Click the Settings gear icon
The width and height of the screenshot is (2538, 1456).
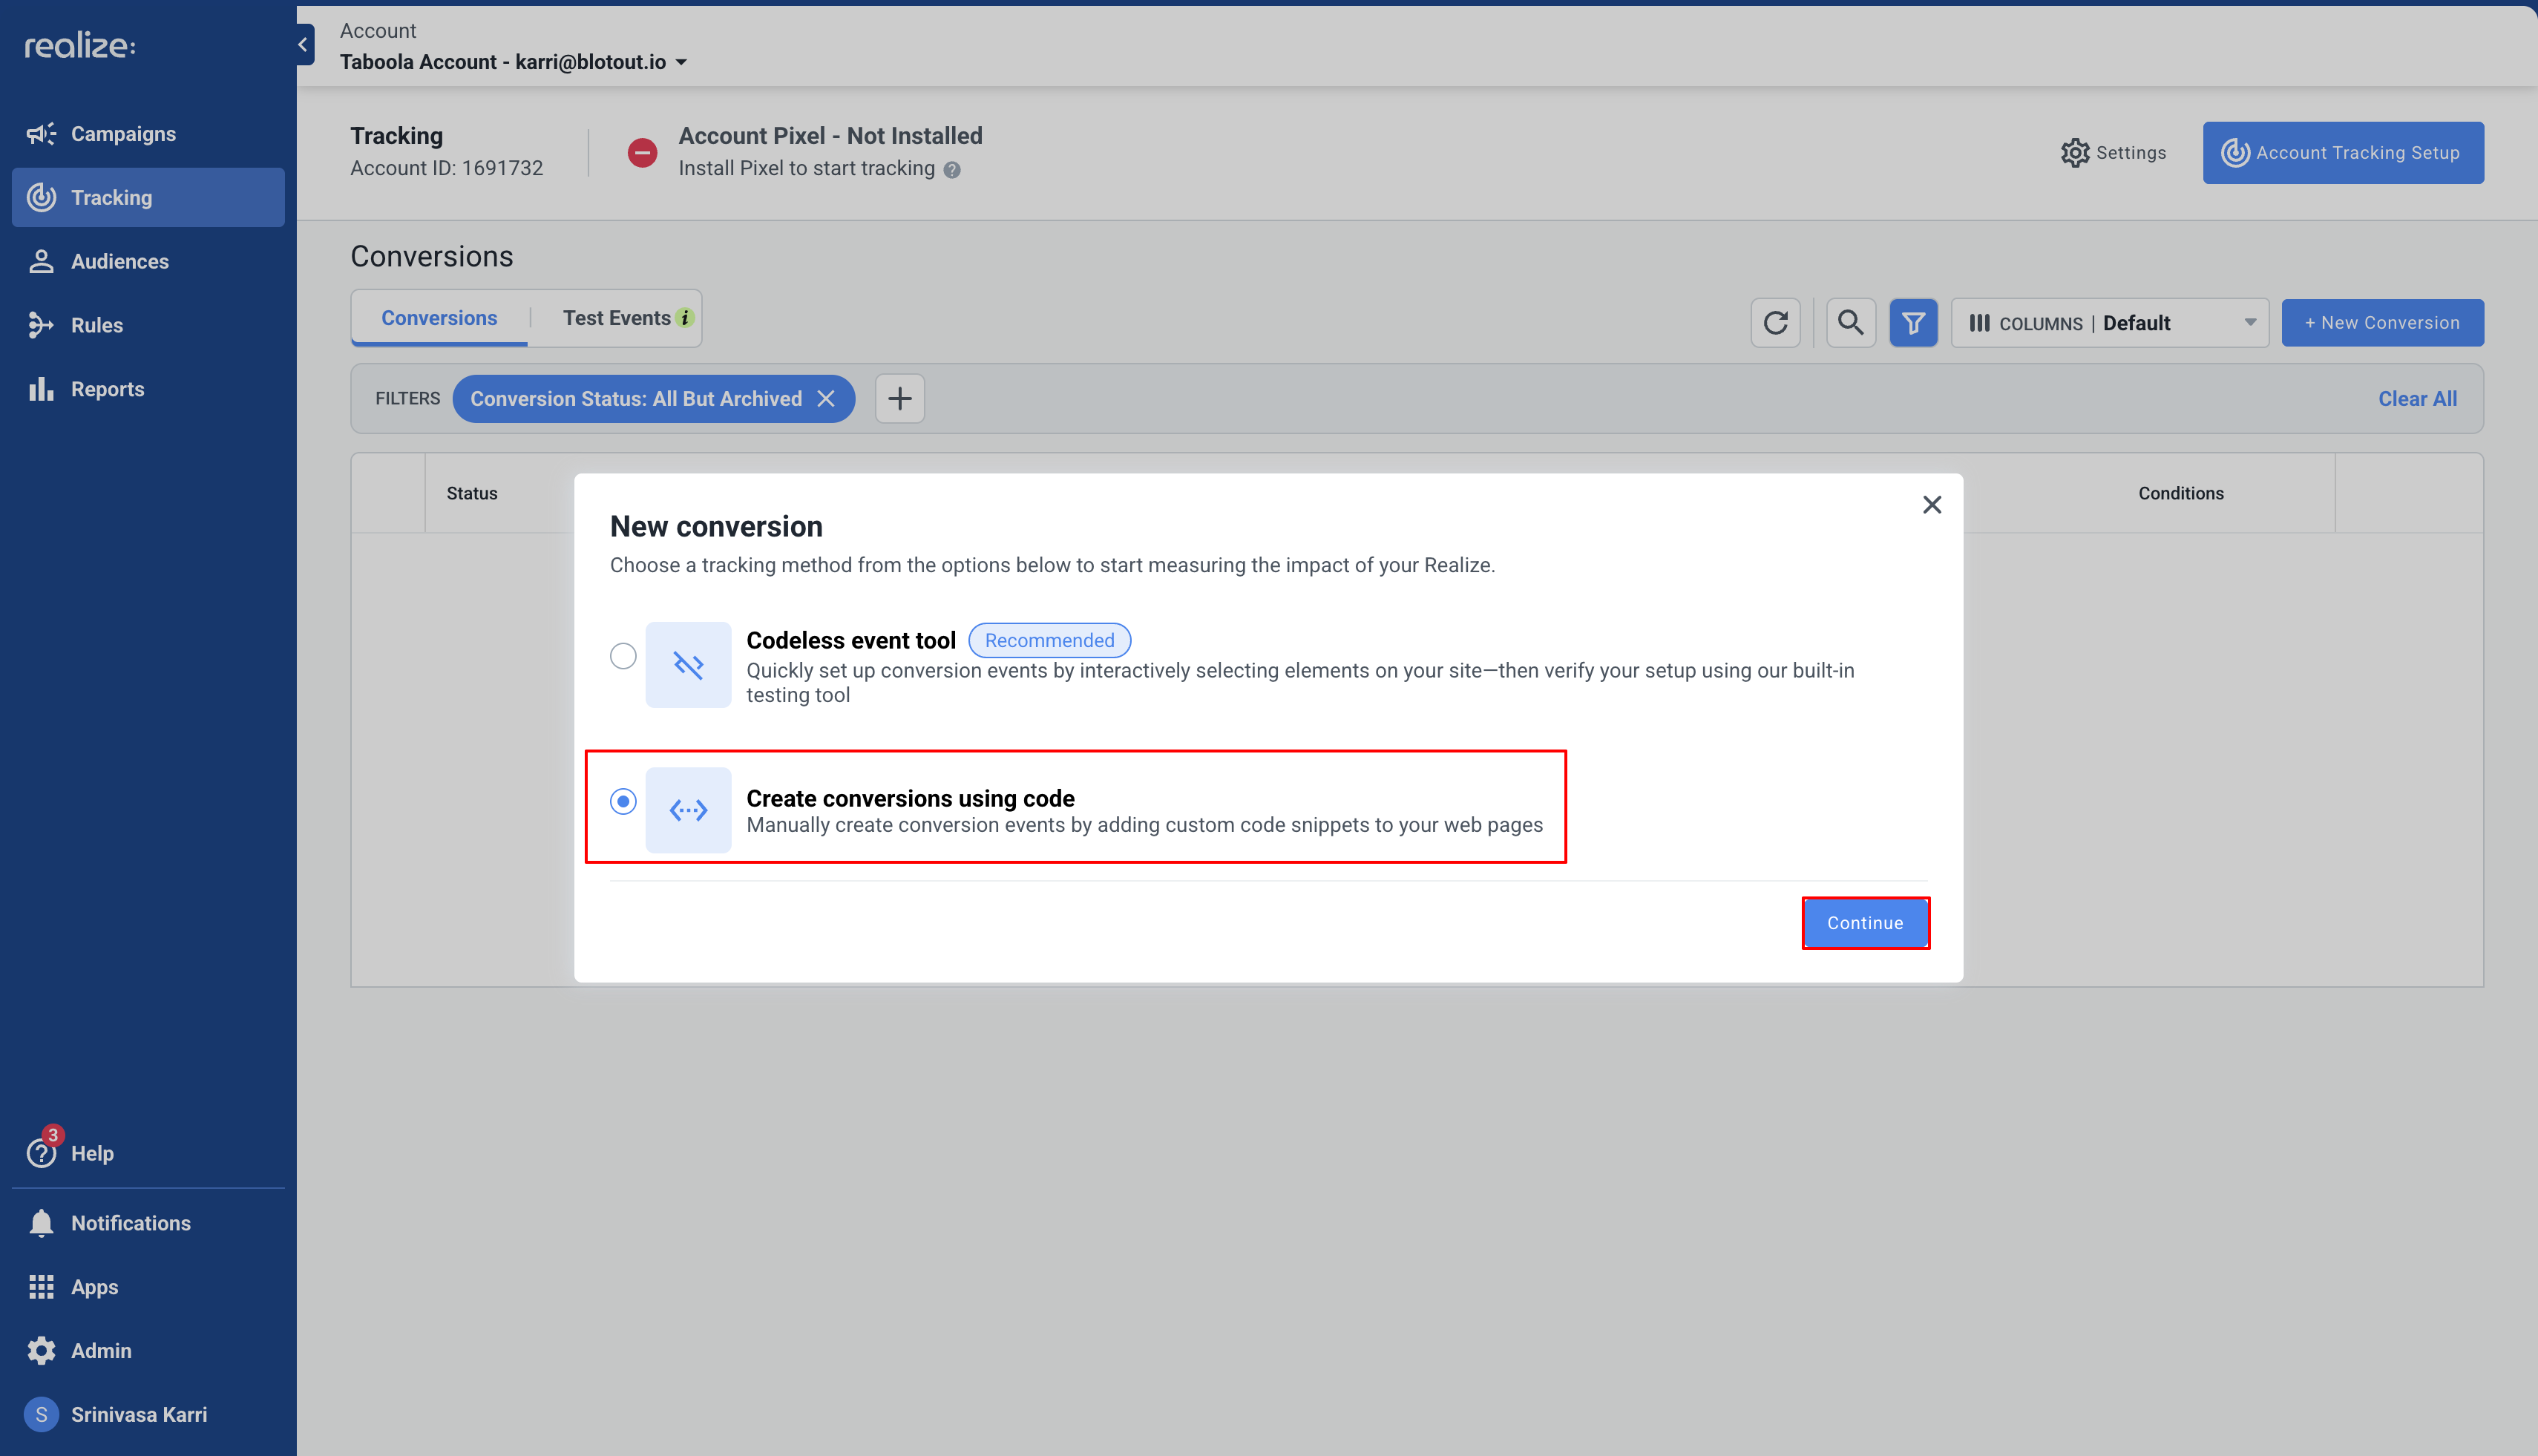point(2075,153)
